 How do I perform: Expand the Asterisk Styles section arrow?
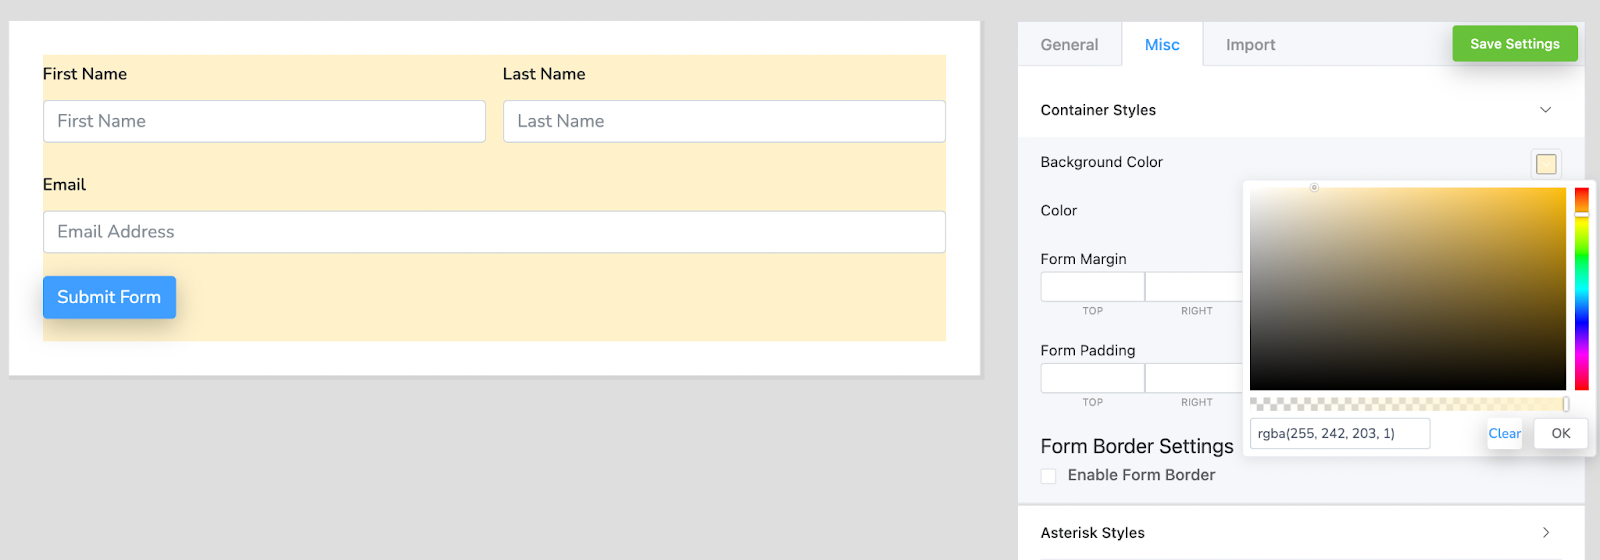(x=1545, y=533)
